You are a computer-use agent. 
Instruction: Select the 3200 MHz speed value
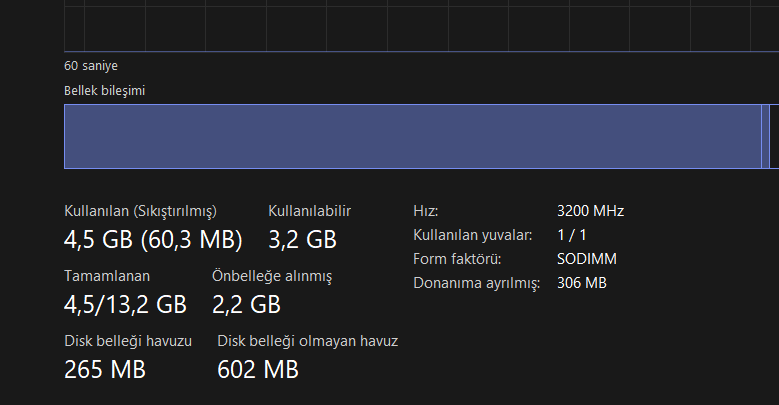click(590, 211)
